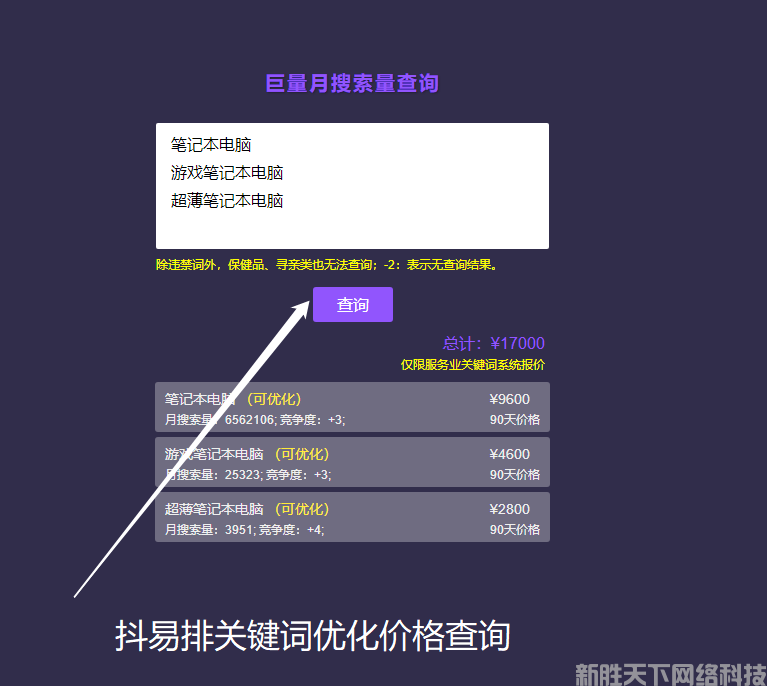Click the 抖易排关键词优化价格查询 caption
Screen dimensions: 767x686
[313, 637]
